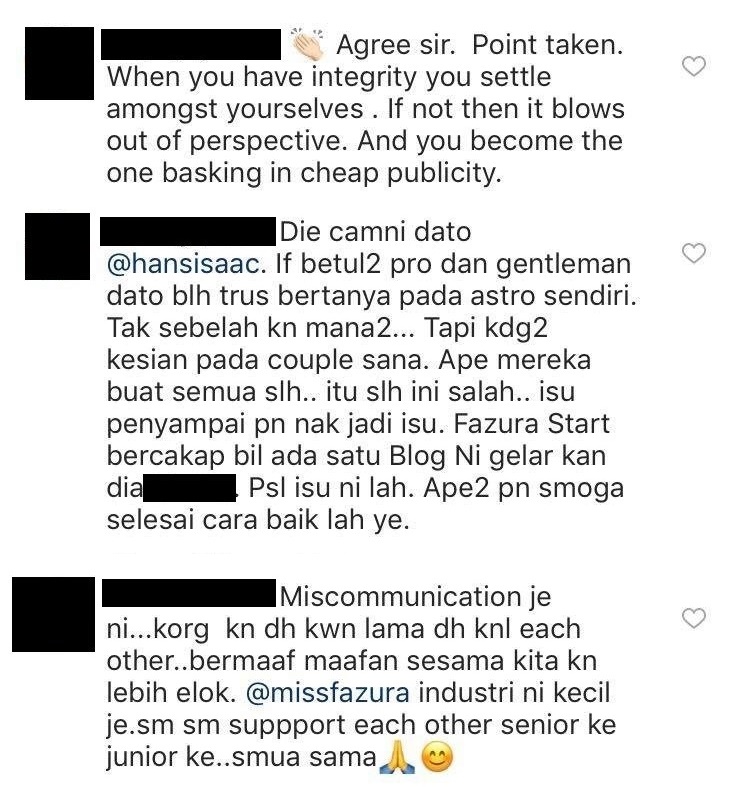Open the avatar beside "Die camni dato"
The width and height of the screenshot is (750, 787).
pos(57,246)
